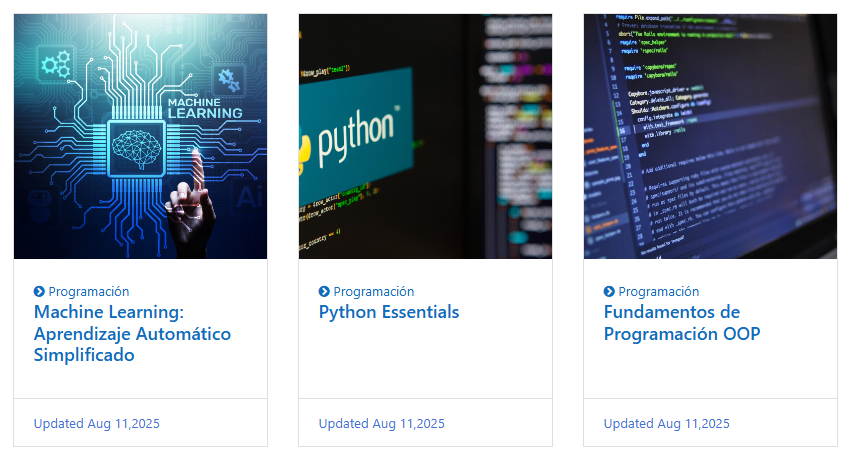851x459 pixels.
Task: Select Programación category on Machine Learning card
Action: 89,292
